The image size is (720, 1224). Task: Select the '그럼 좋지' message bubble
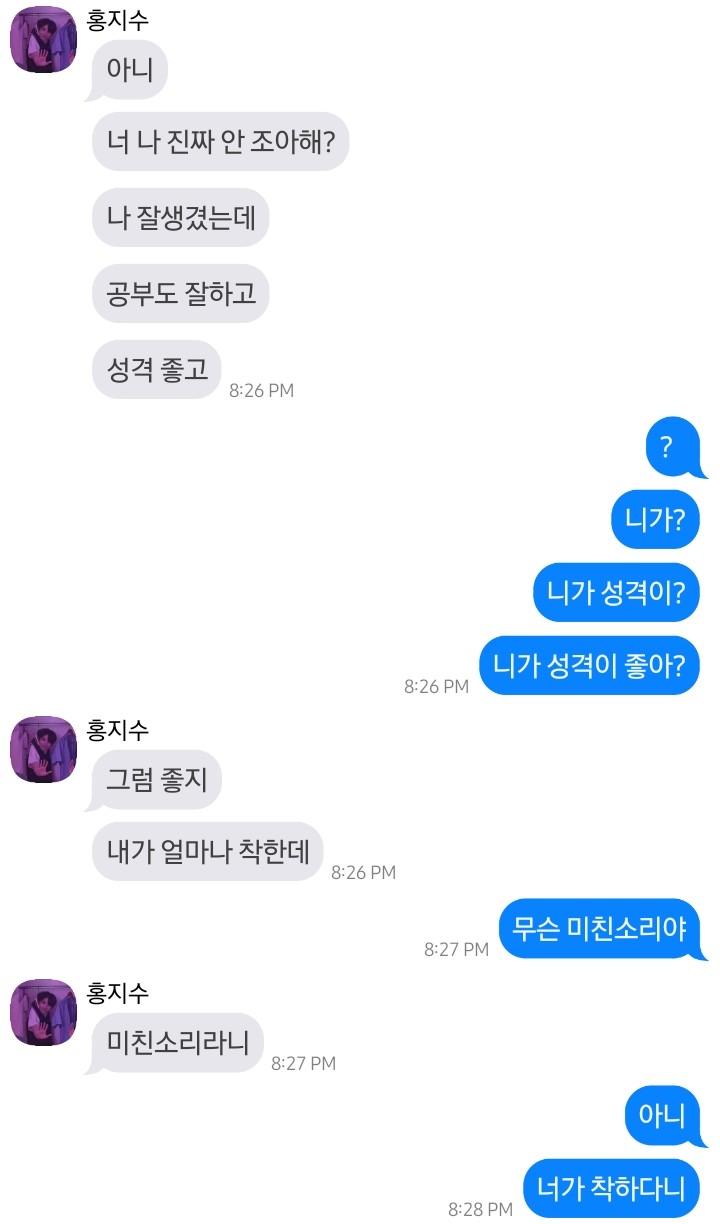click(x=153, y=779)
